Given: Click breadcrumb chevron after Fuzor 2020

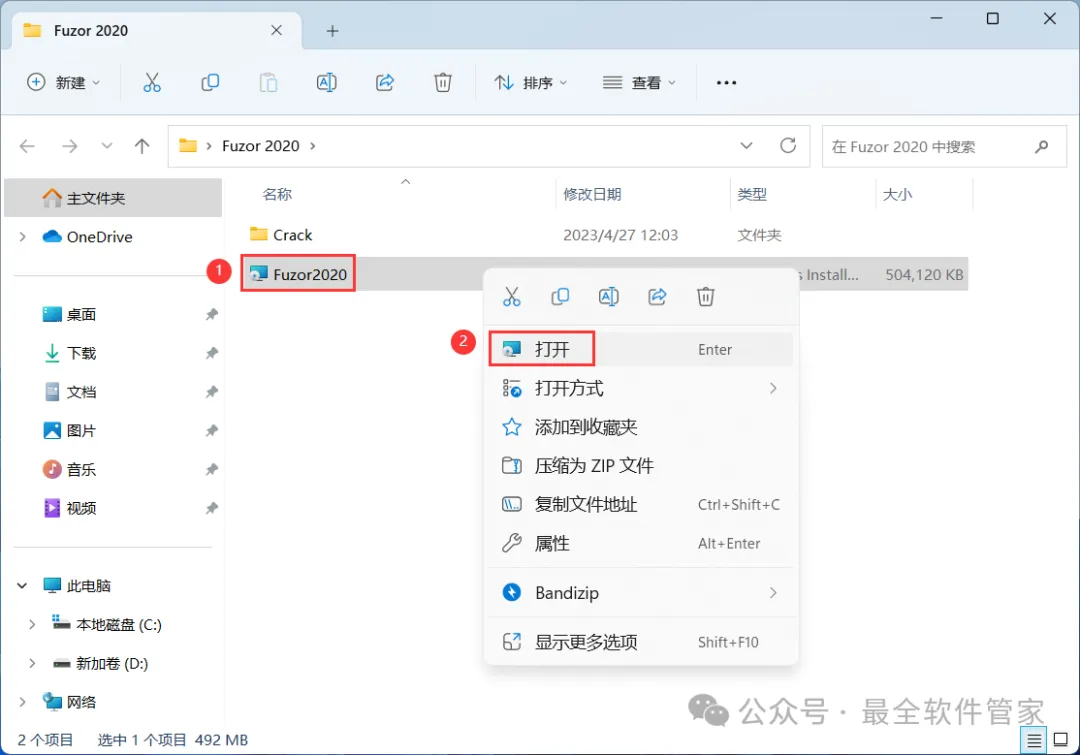Looking at the screenshot, I should (313, 146).
